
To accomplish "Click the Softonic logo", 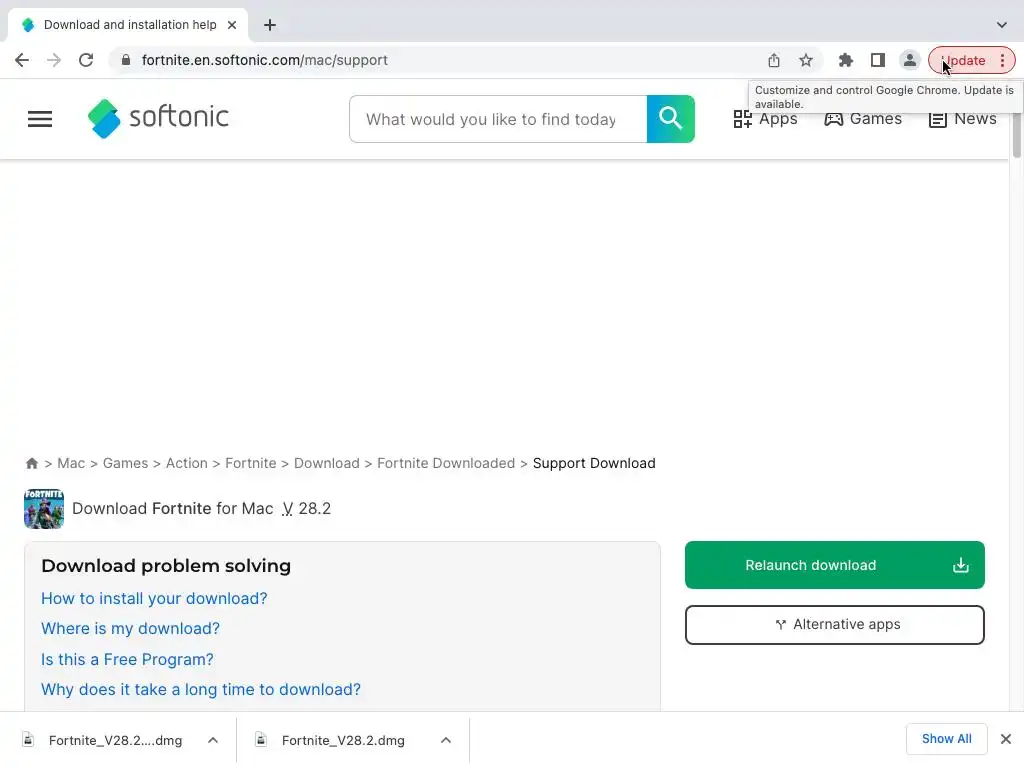I will (x=158, y=118).
